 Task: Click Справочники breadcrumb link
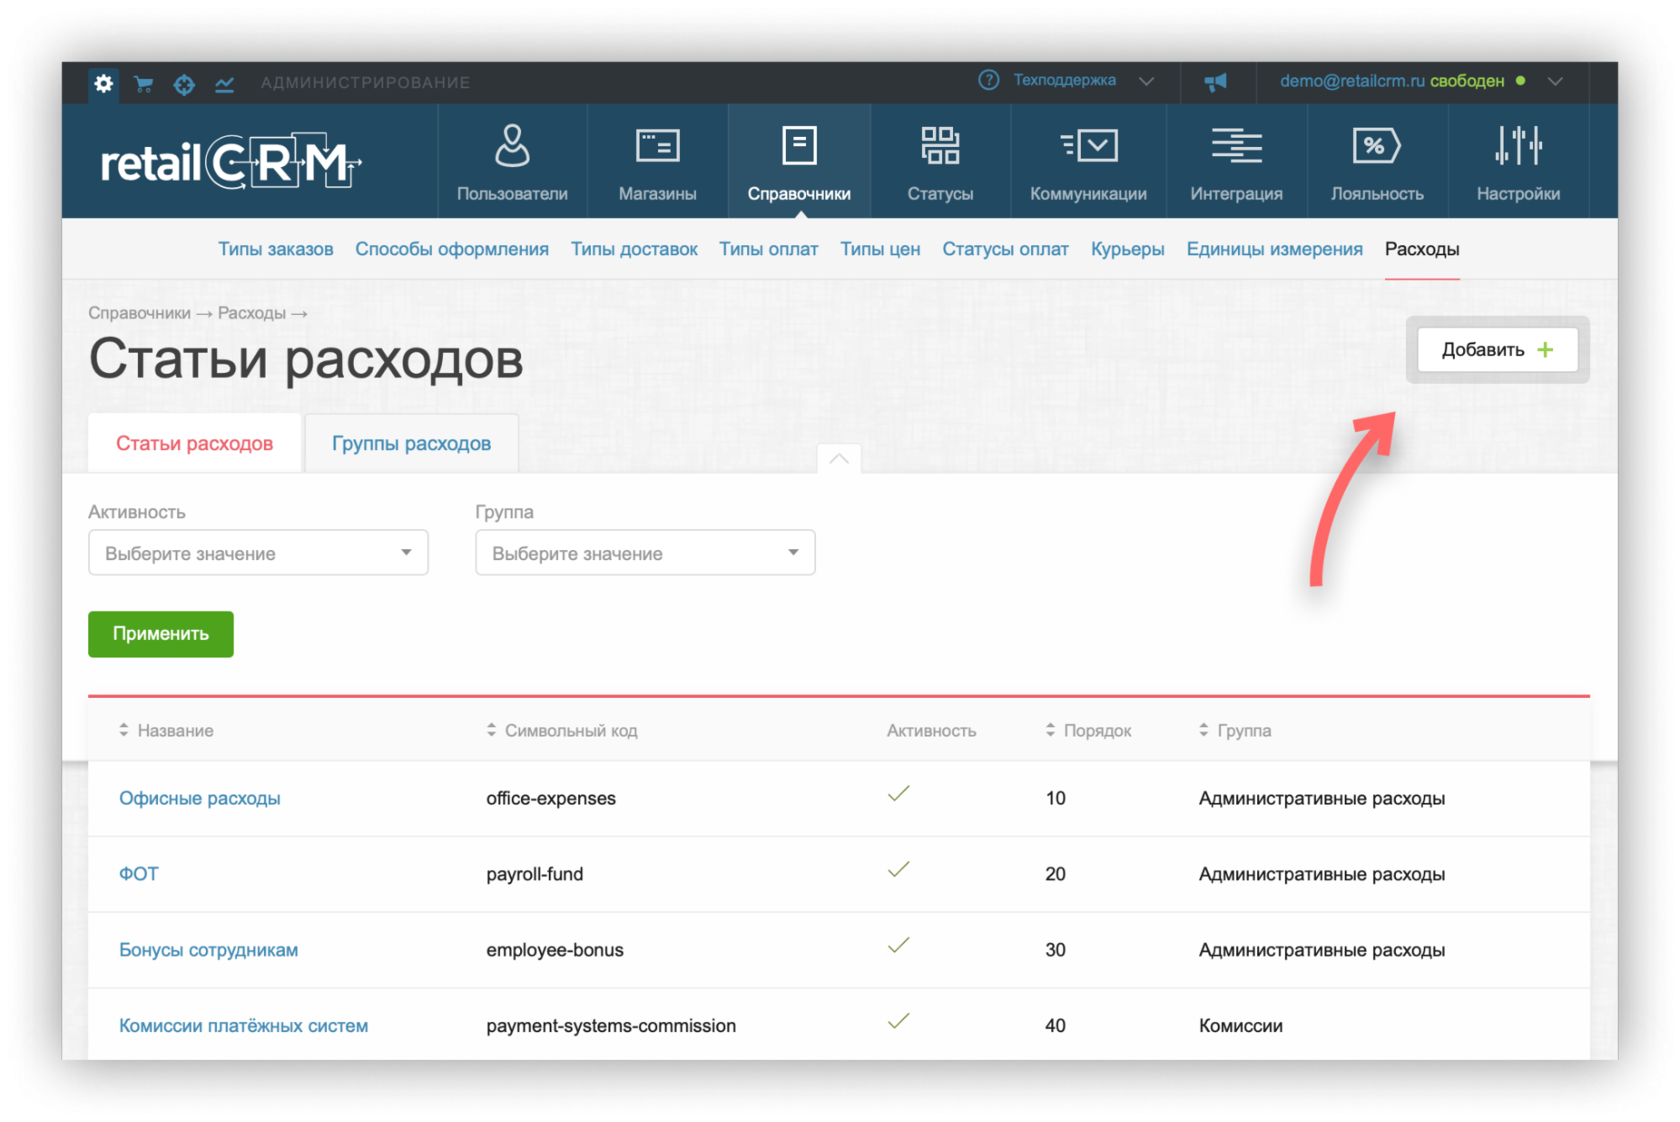pos(139,313)
